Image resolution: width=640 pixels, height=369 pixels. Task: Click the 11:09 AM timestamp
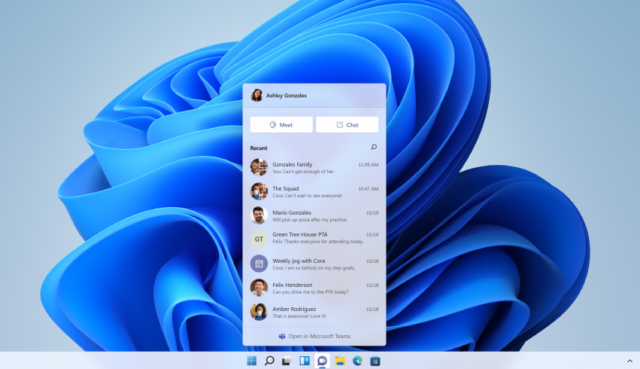[368, 165]
